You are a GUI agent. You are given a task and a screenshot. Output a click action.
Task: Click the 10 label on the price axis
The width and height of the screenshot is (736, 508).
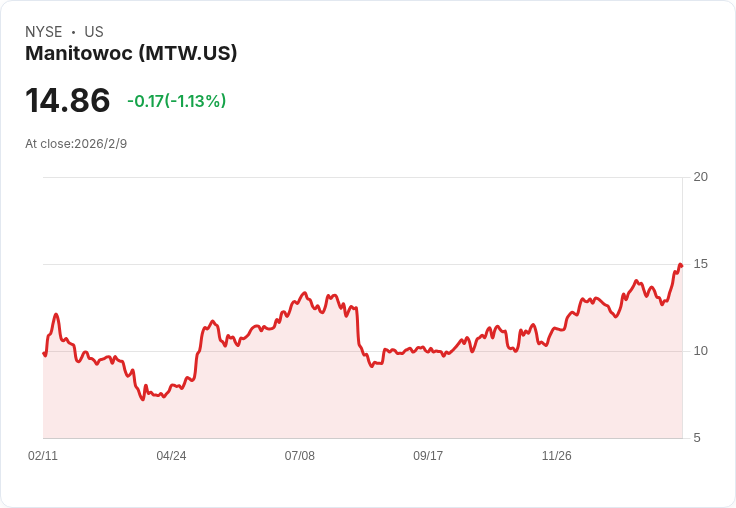point(700,351)
